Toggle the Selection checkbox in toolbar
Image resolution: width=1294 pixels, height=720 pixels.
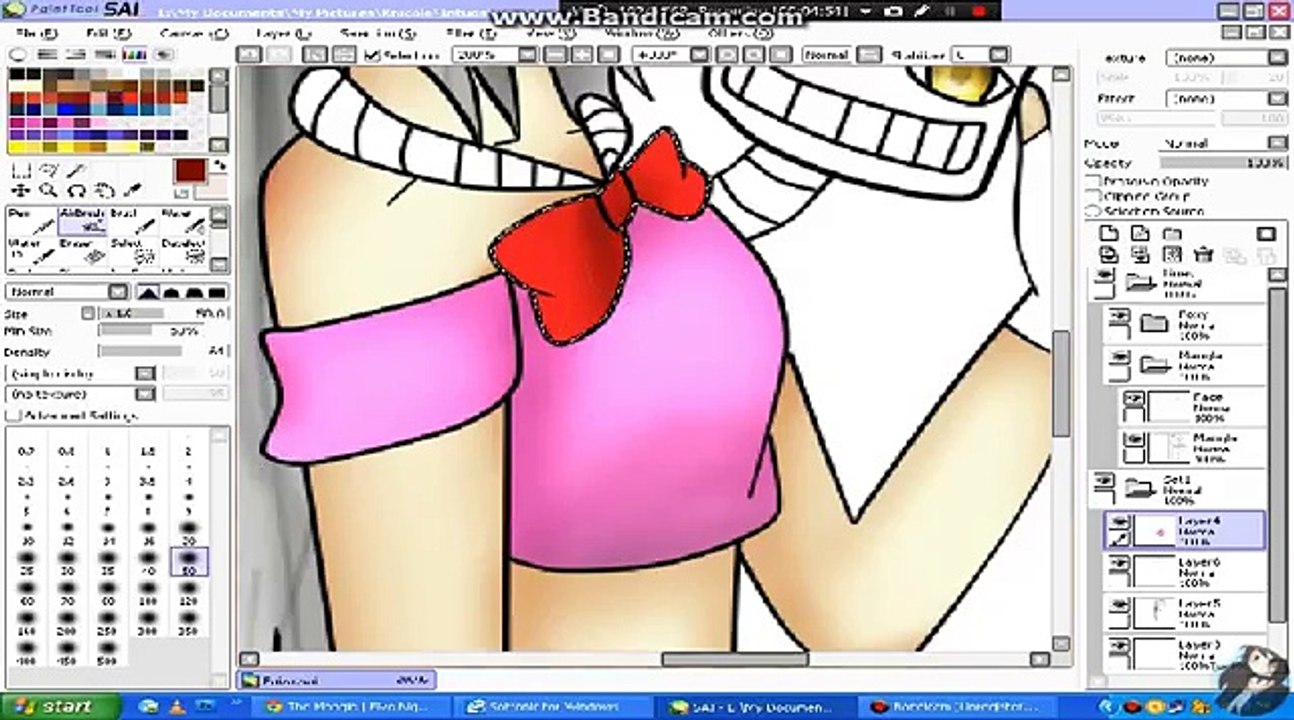coord(374,55)
